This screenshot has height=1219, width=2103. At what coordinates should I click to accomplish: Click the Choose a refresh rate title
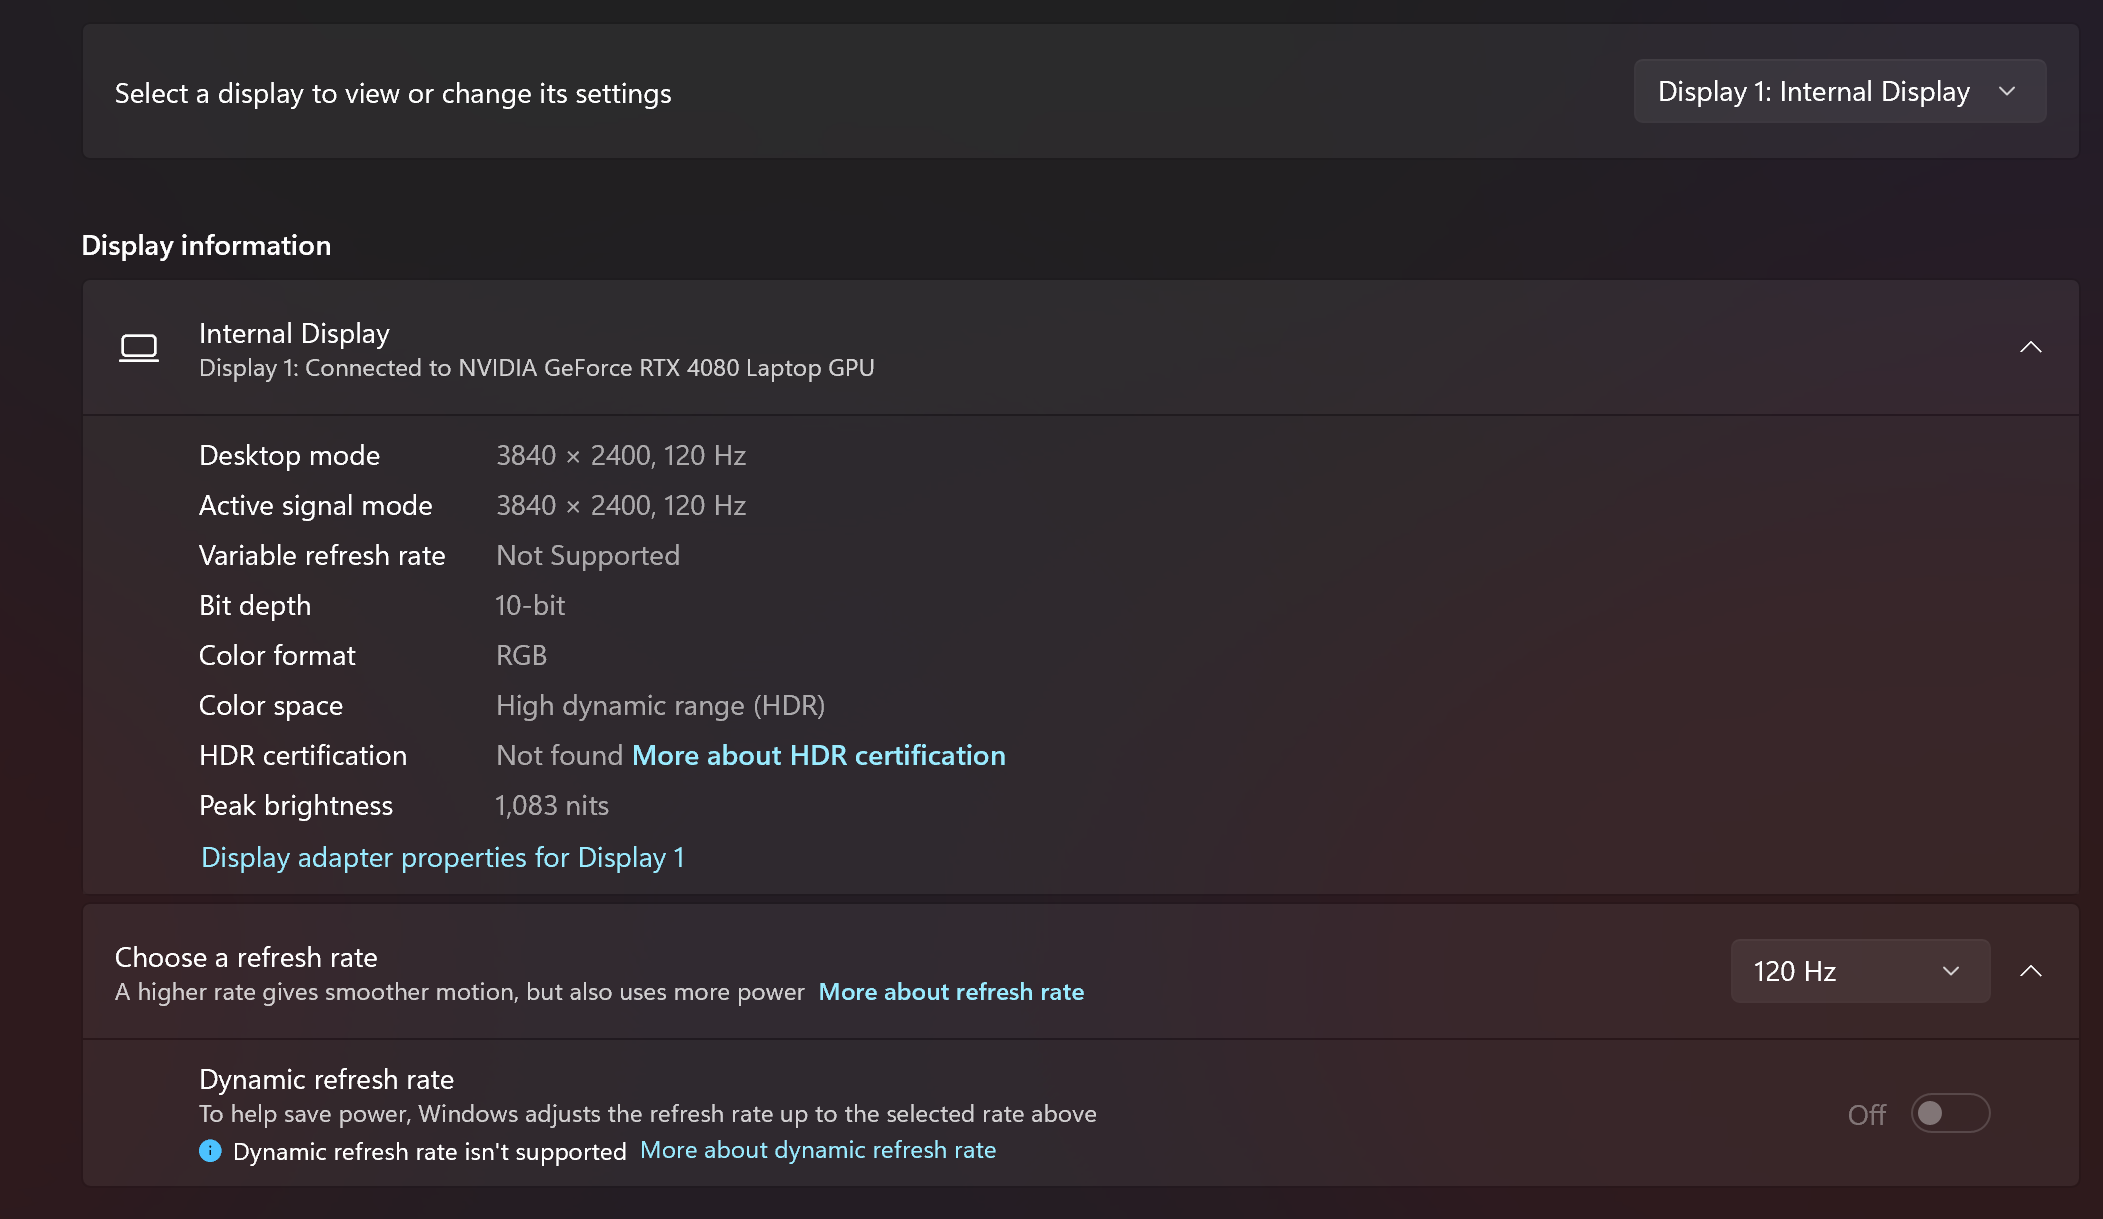click(246, 957)
